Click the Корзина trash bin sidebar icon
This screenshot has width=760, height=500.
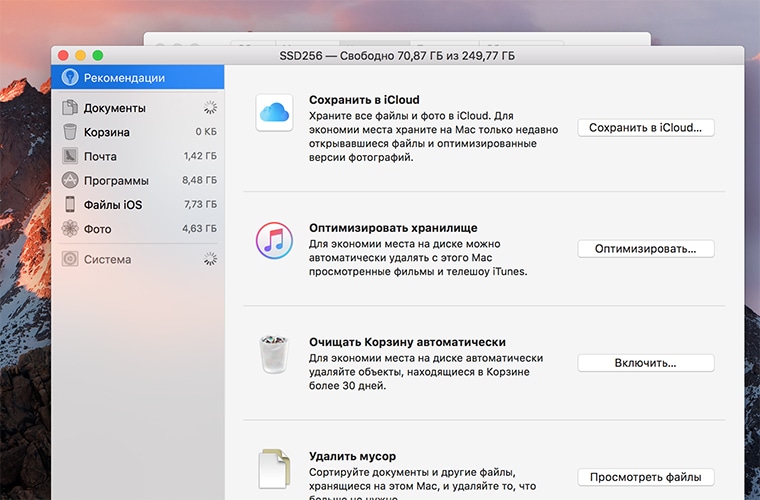[x=70, y=132]
